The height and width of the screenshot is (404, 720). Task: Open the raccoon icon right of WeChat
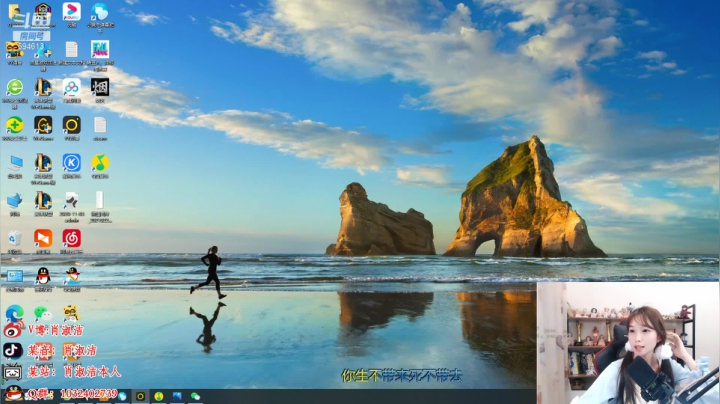(71, 314)
